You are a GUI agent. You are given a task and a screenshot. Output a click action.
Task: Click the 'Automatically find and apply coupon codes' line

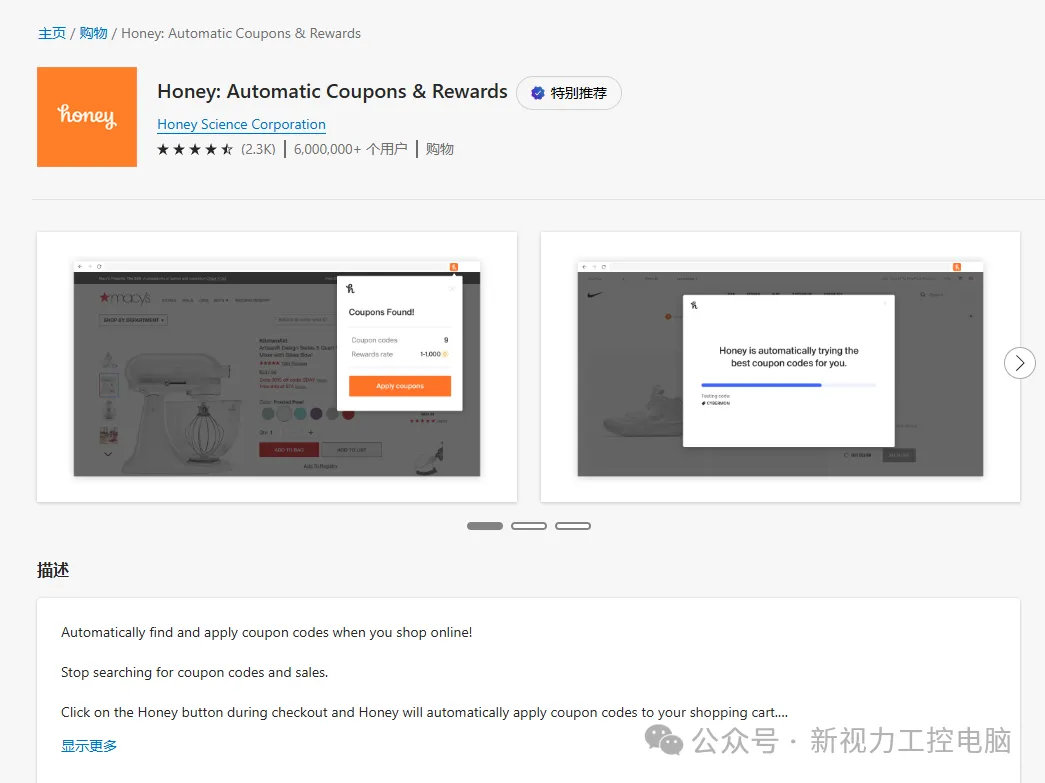[267, 632]
